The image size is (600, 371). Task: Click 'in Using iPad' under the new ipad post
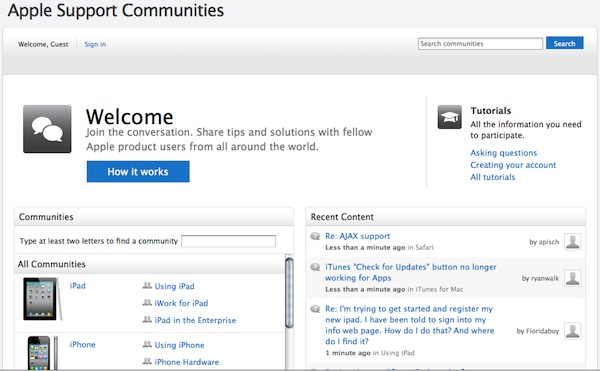(x=394, y=353)
